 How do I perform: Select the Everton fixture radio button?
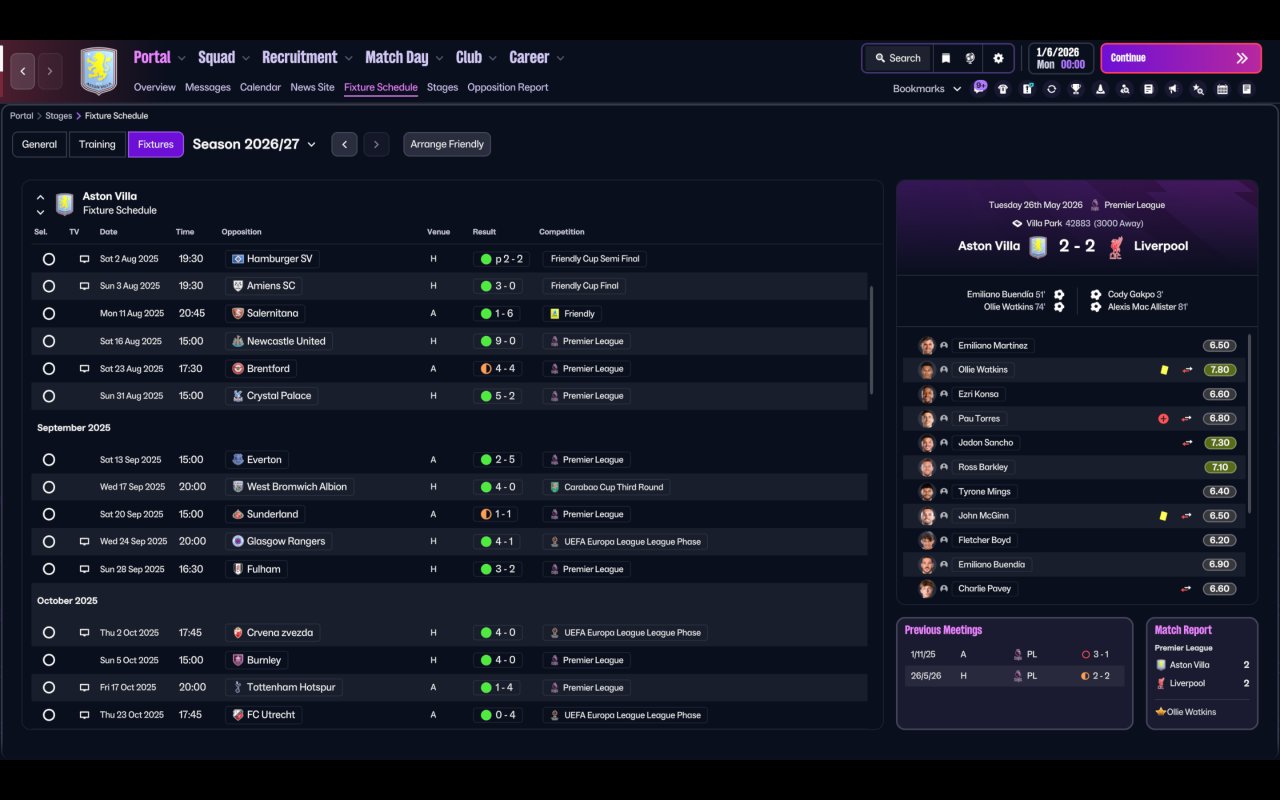pos(49,460)
